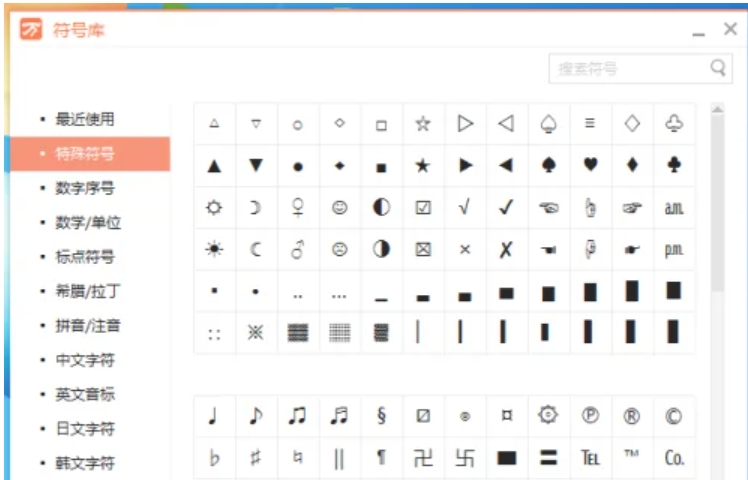Insert the TEL telephone symbol
The width and height of the screenshot is (748, 480).
[590, 458]
